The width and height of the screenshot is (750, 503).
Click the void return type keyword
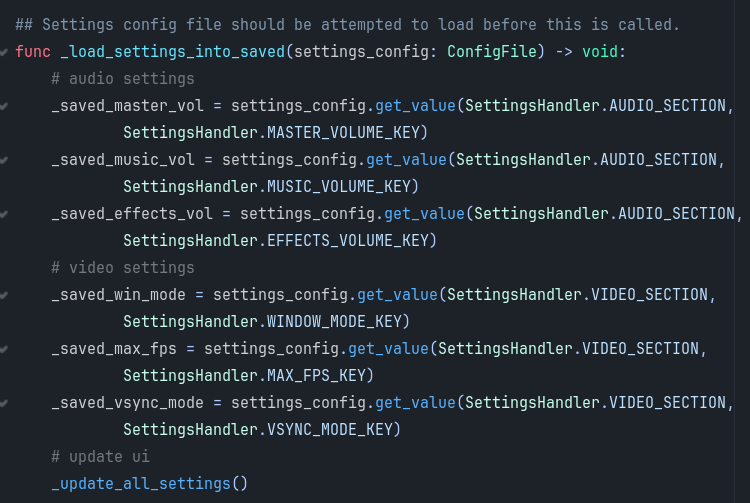(x=600, y=52)
